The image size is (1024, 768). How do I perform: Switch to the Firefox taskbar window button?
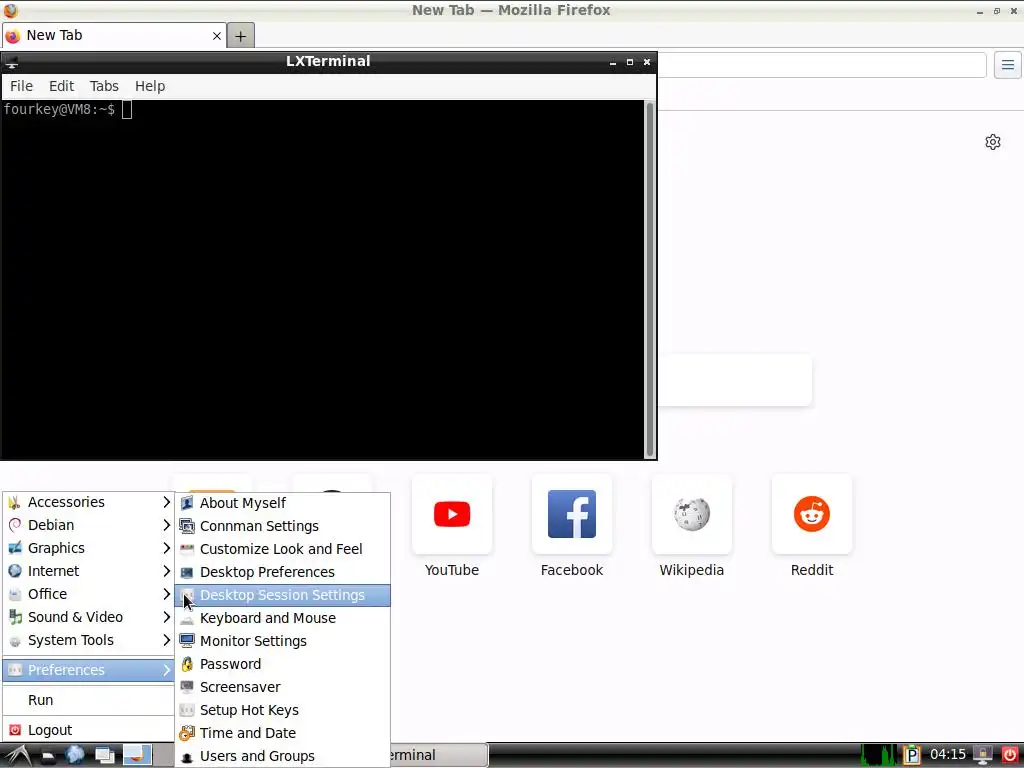(x=138, y=755)
